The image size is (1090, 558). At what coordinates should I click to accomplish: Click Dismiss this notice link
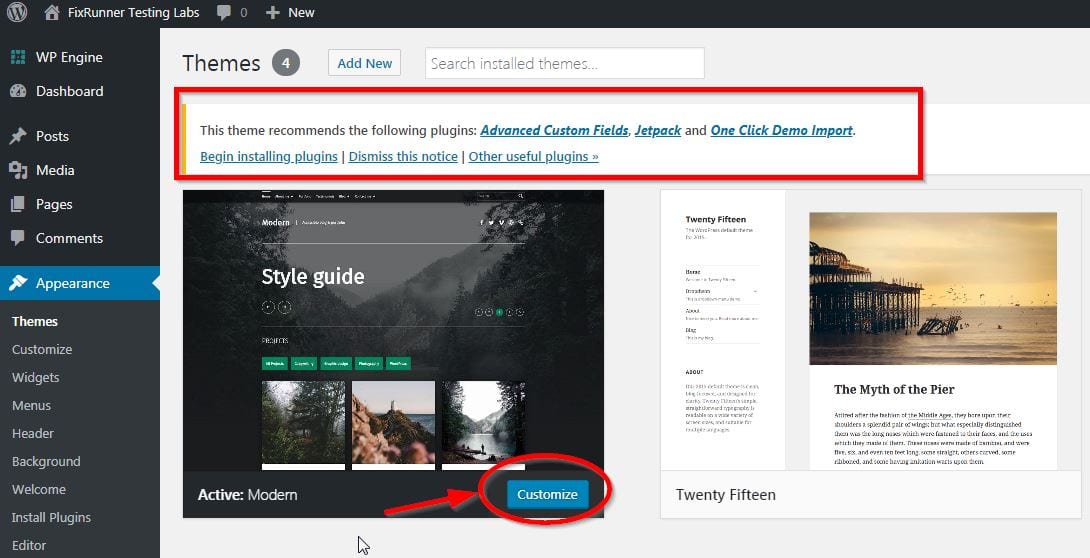[403, 156]
